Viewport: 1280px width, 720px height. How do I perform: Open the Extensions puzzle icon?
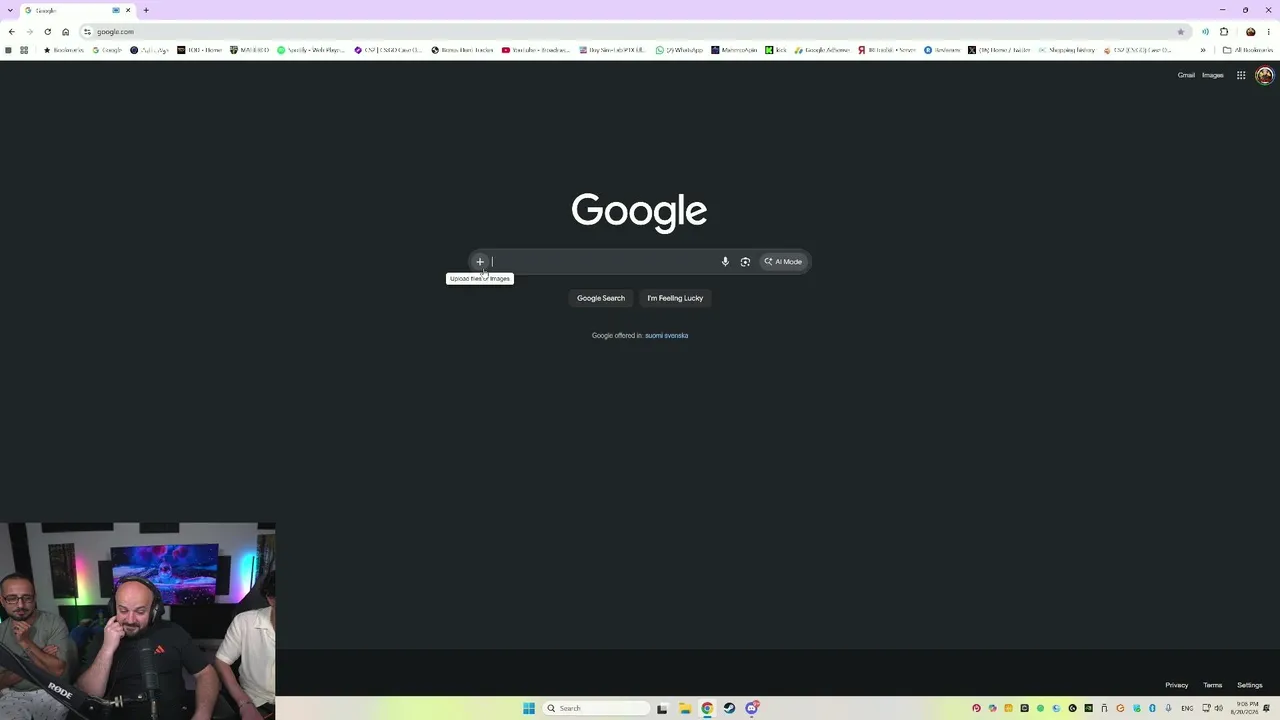(x=1224, y=32)
